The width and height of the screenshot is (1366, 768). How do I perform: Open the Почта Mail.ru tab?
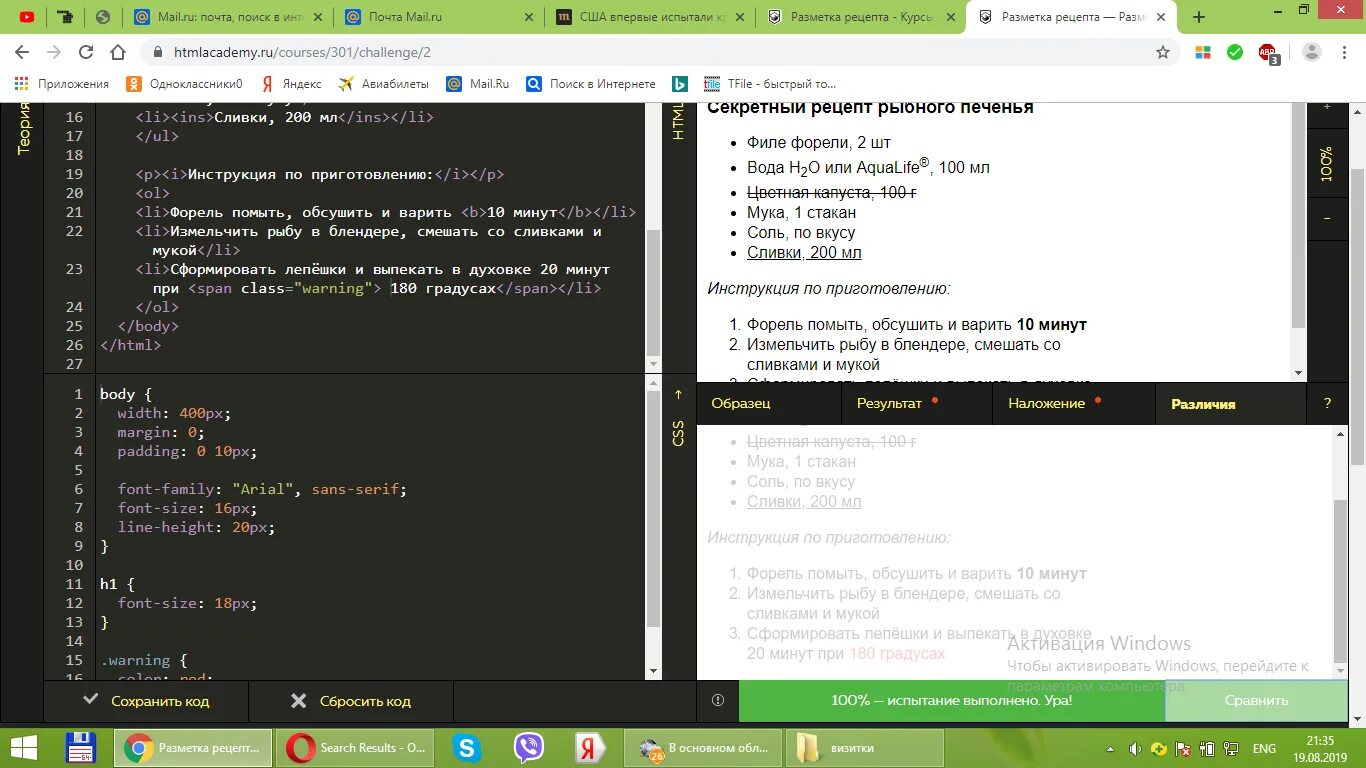[437, 17]
